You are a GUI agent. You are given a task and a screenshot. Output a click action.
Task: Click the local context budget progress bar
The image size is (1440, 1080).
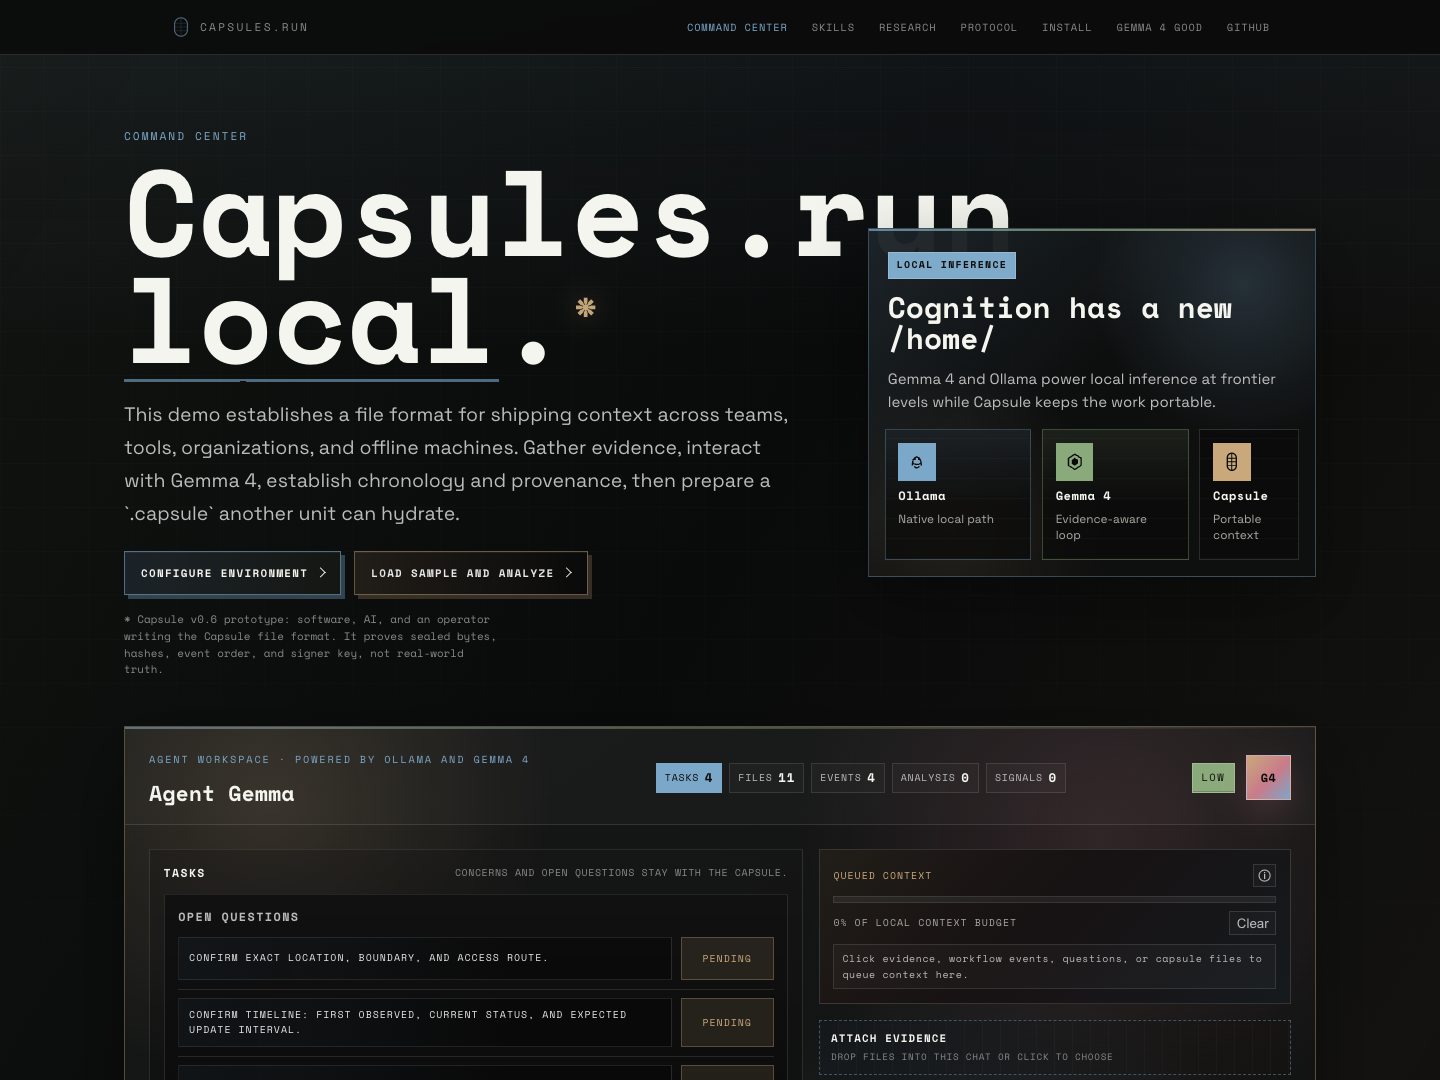pyautogui.click(x=1054, y=900)
